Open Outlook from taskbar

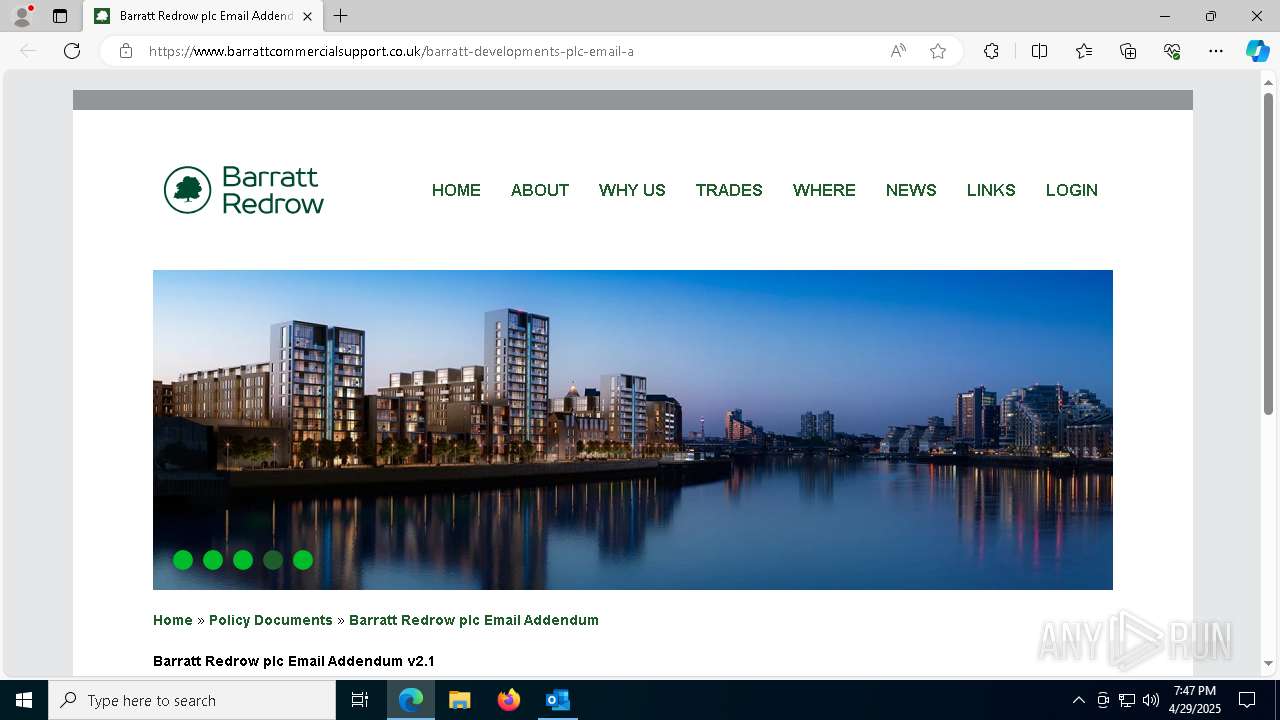tap(557, 700)
